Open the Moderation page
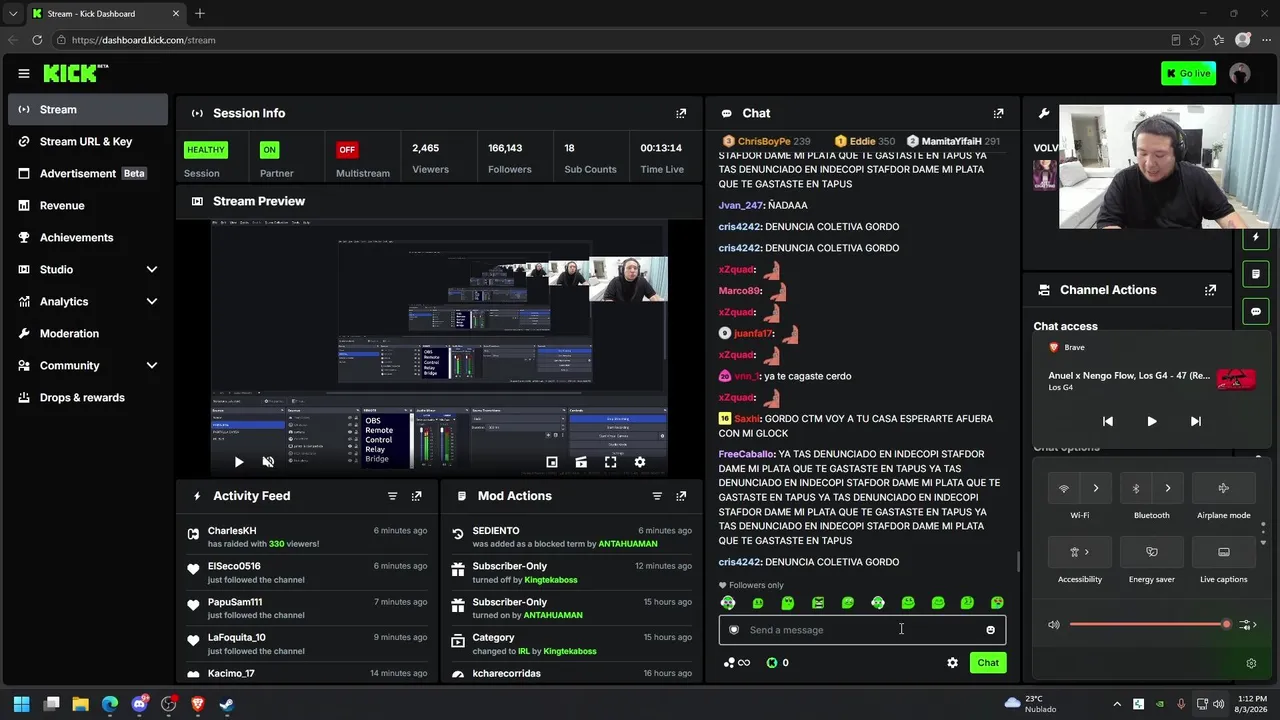The height and width of the screenshot is (720, 1280). click(x=88, y=334)
